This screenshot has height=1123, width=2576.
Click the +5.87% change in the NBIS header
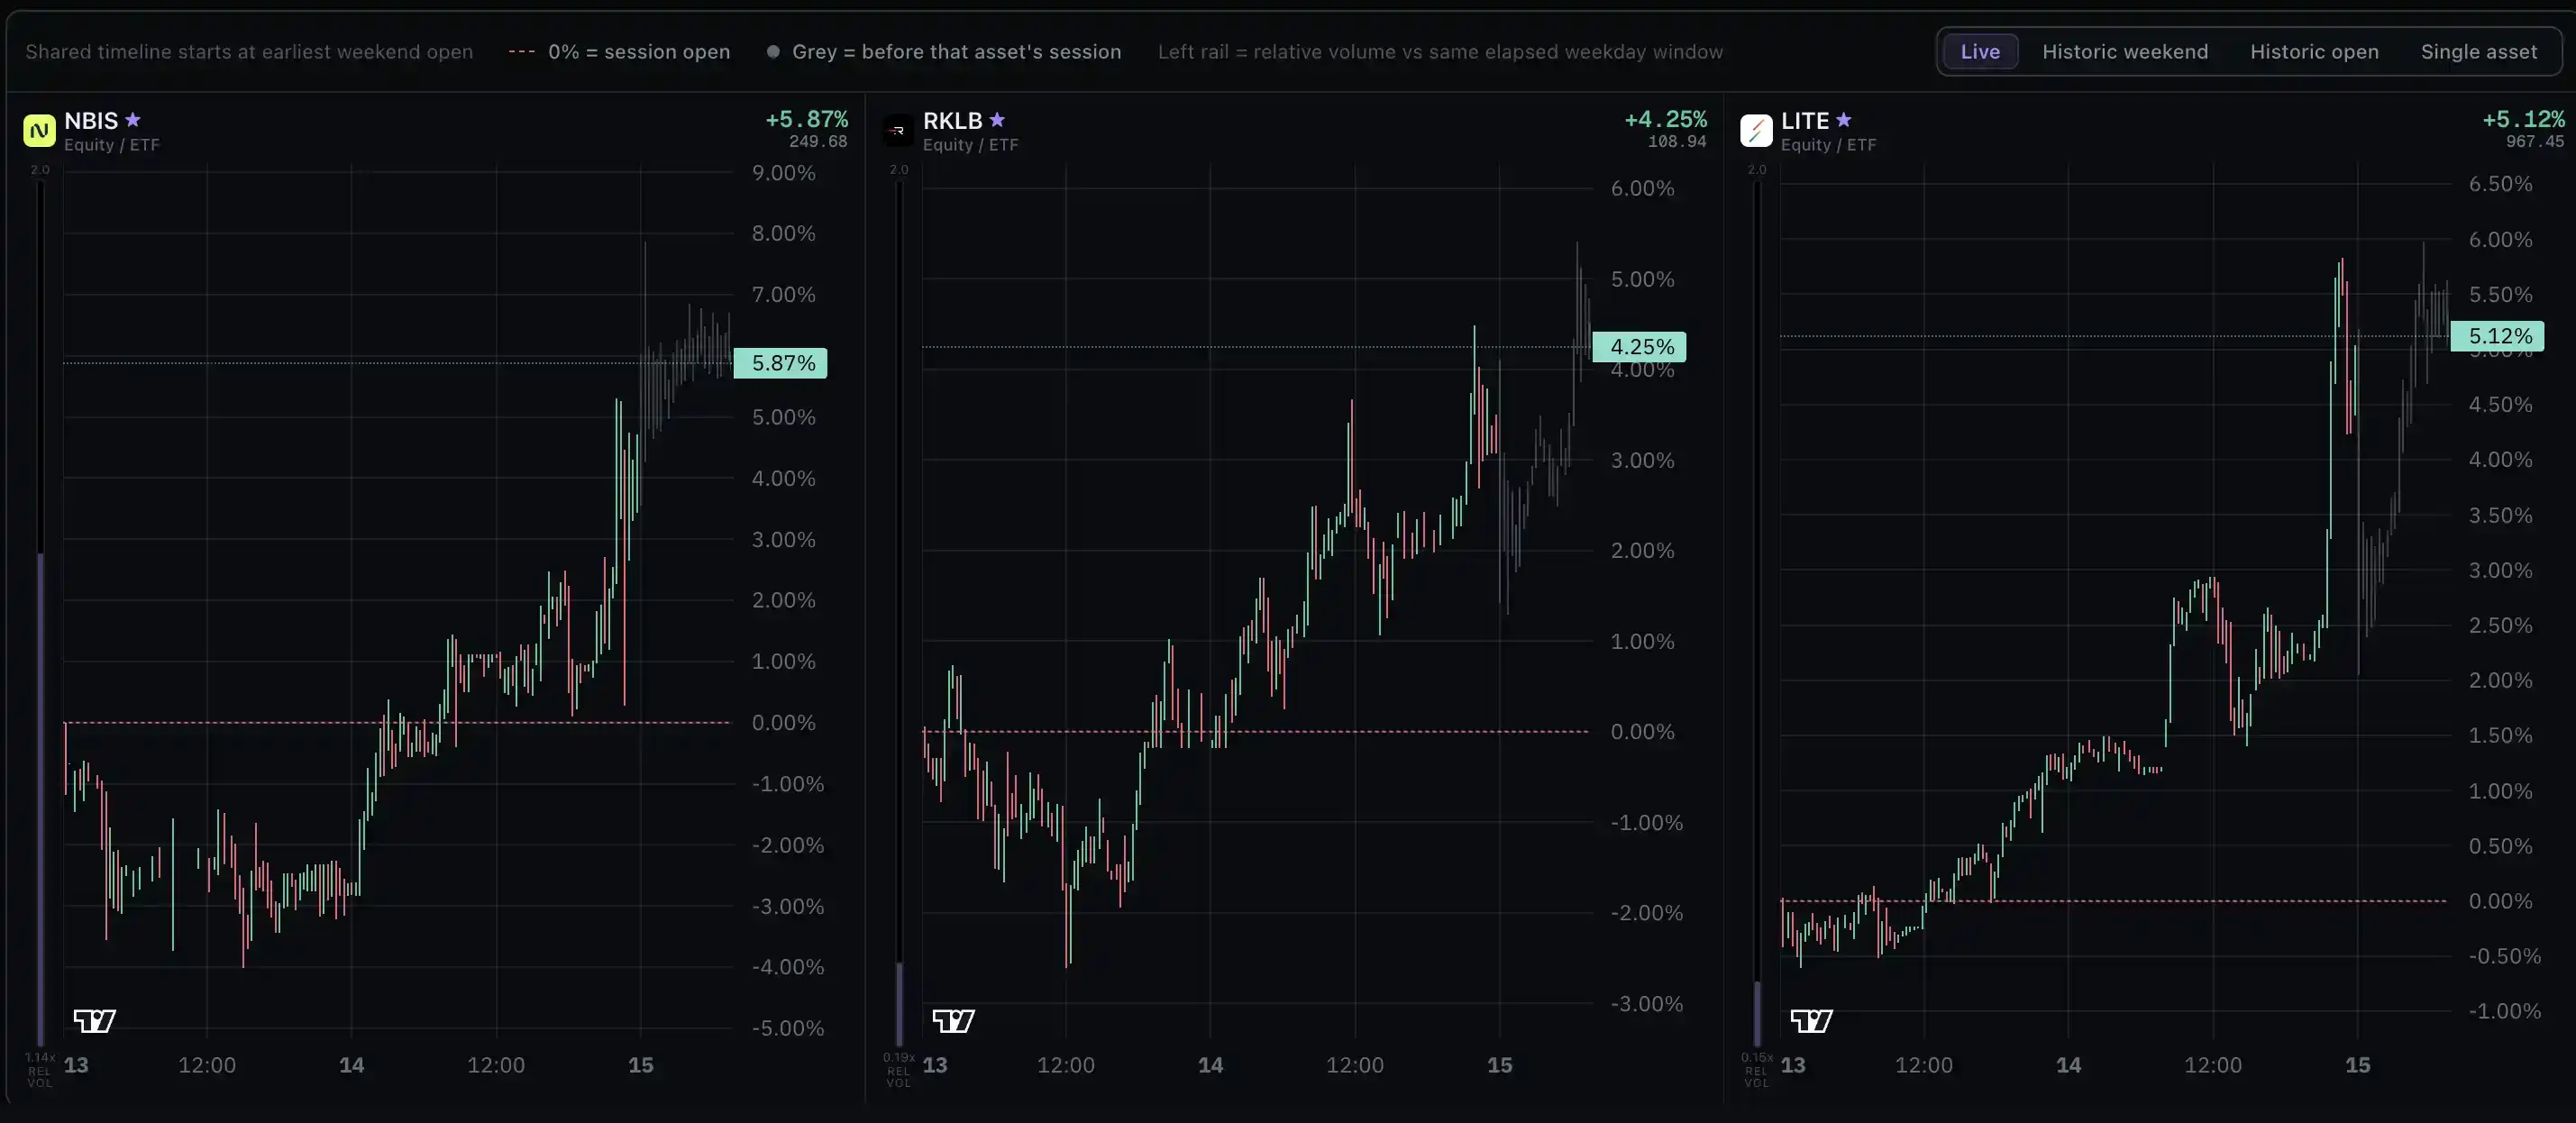(806, 120)
